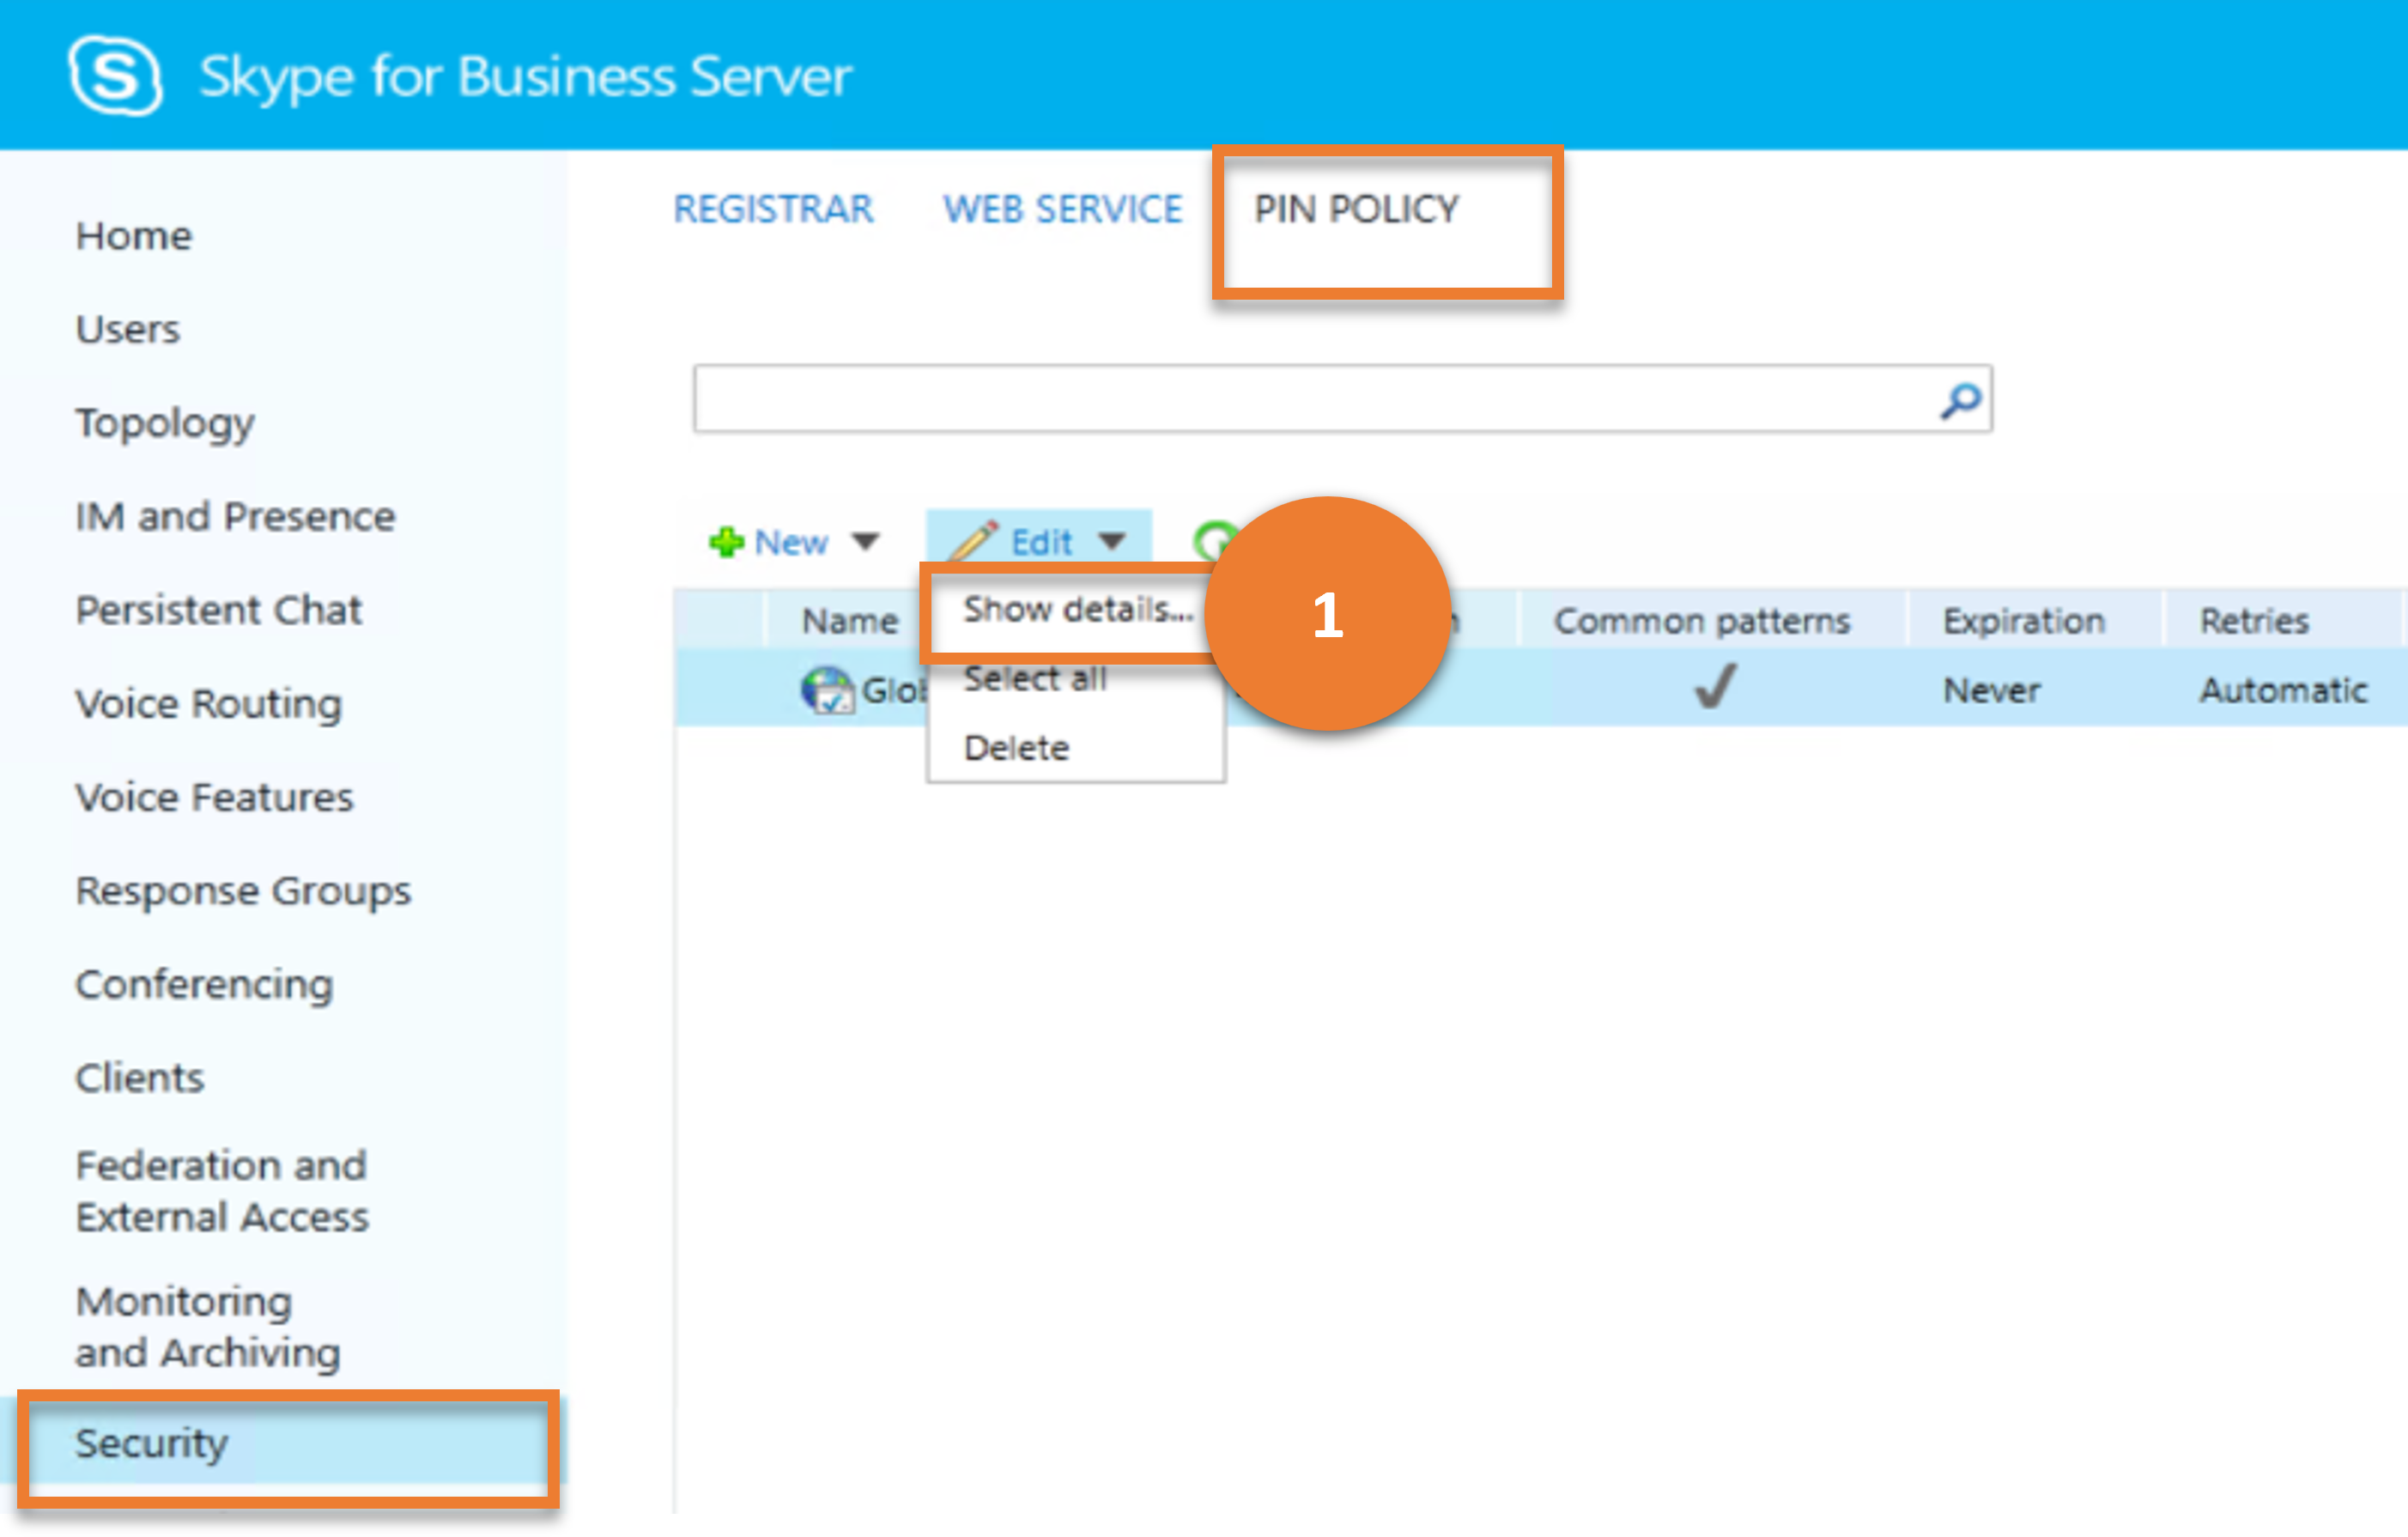Click the pencil Edit icon
The height and width of the screenshot is (1537, 2408).
point(972,541)
